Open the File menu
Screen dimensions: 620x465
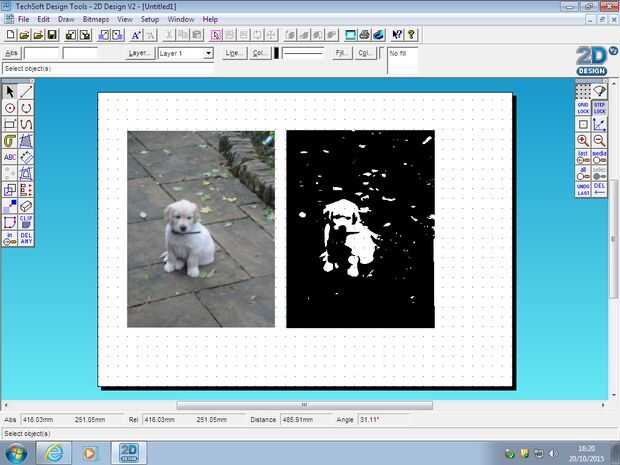coord(23,19)
